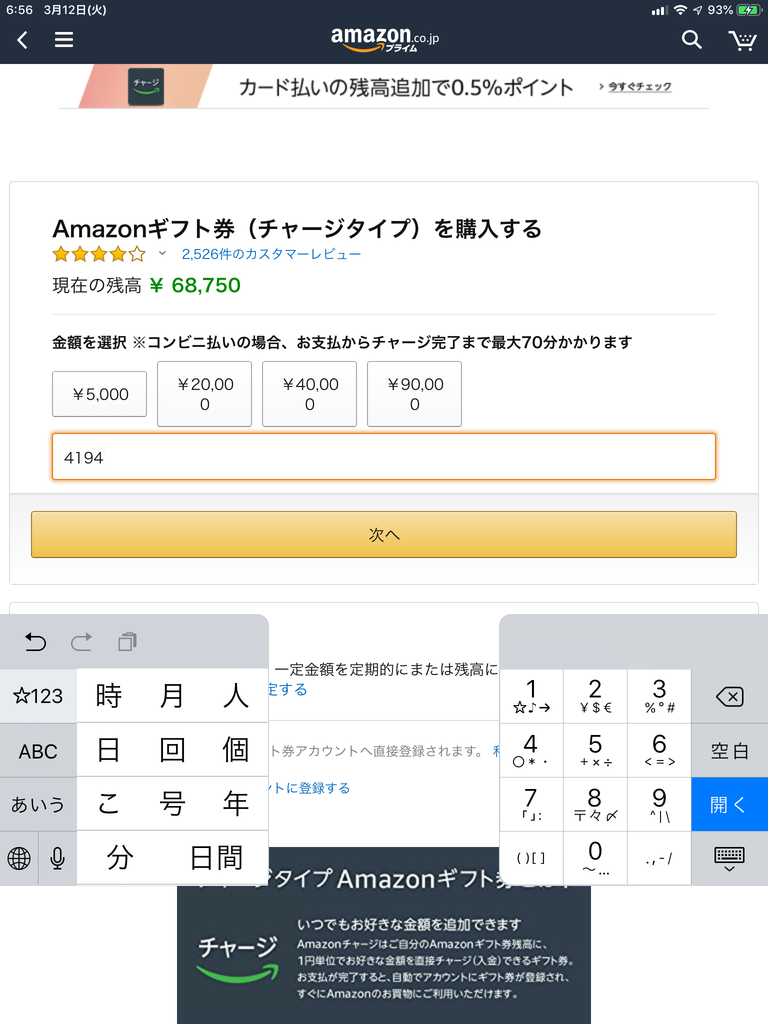Tap the globe language key
This screenshot has height=1024, width=768.
19,858
